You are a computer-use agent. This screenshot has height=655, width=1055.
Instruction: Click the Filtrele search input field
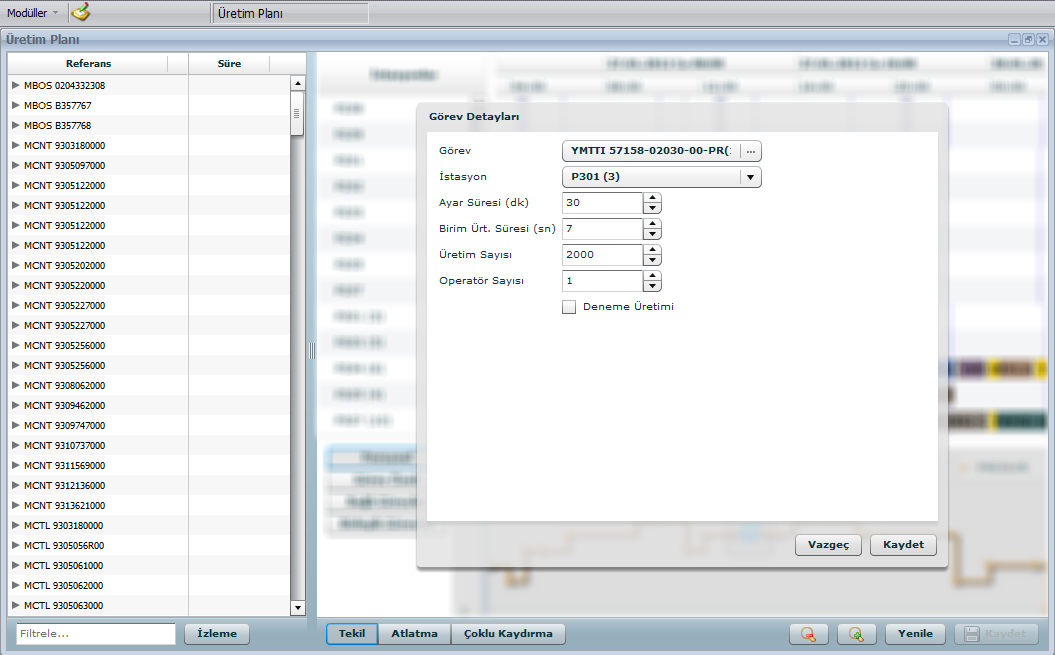click(95, 634)
